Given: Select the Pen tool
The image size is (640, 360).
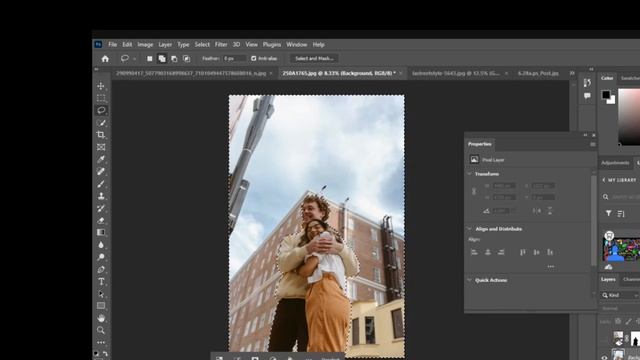Looking at the screenshot, I should click(x=101, y=269).
